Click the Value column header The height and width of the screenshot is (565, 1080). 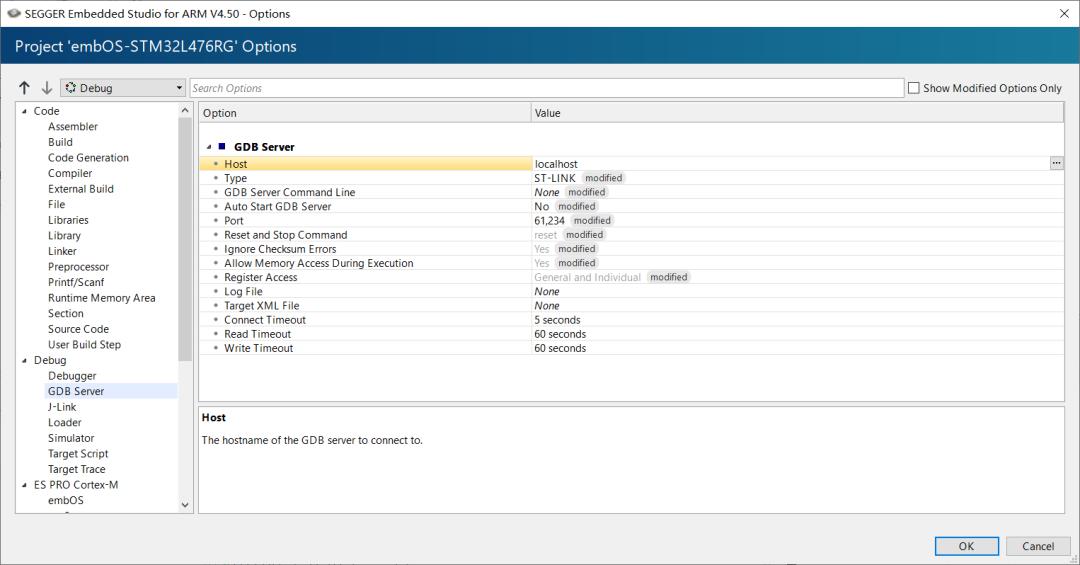click(798, 113)
